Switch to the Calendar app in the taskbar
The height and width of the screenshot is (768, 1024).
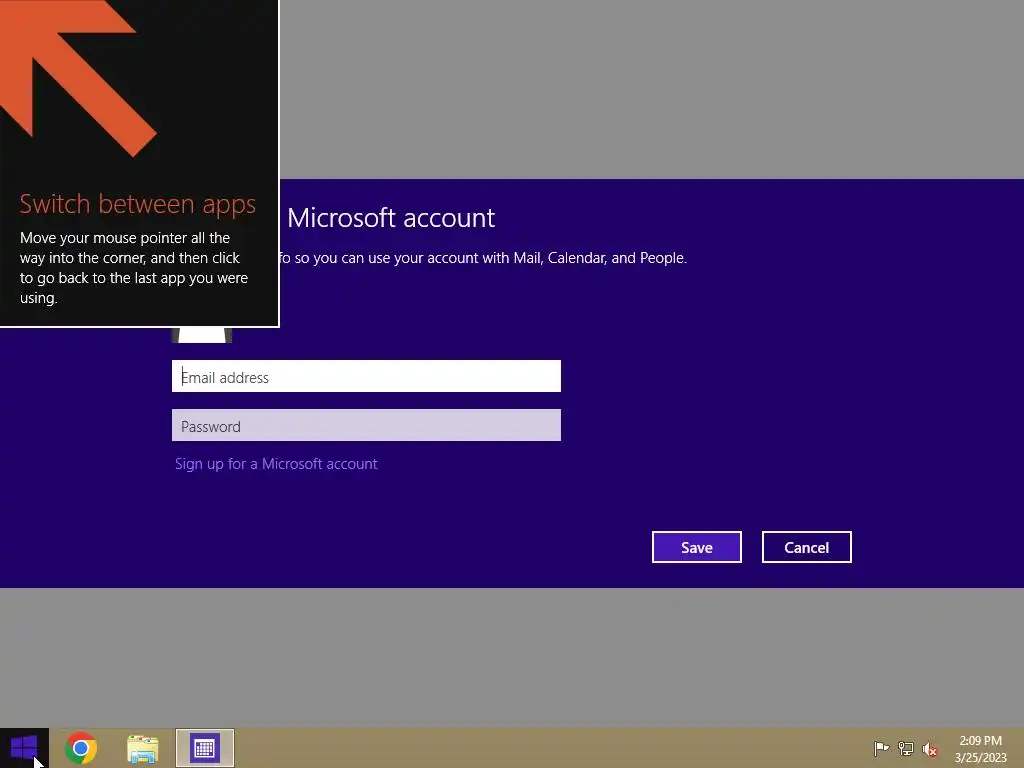[204, 748]
